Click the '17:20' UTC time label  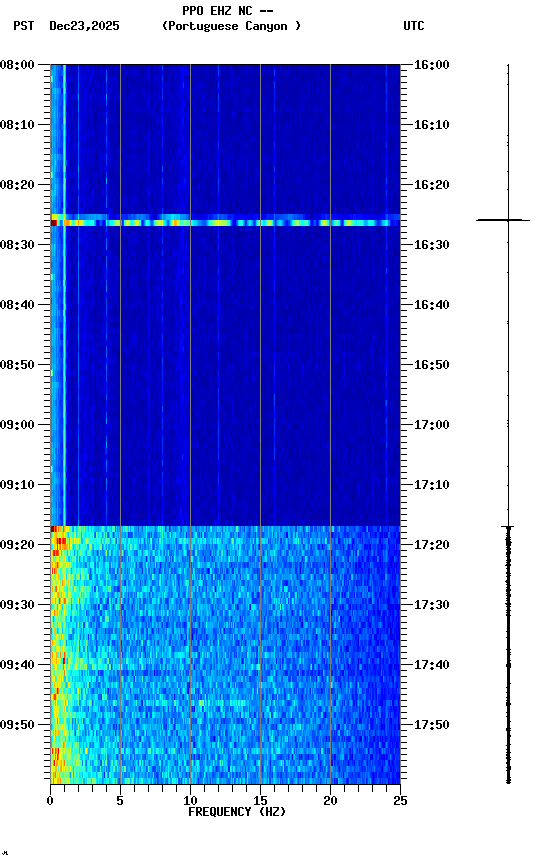click(x=432, y=546)
